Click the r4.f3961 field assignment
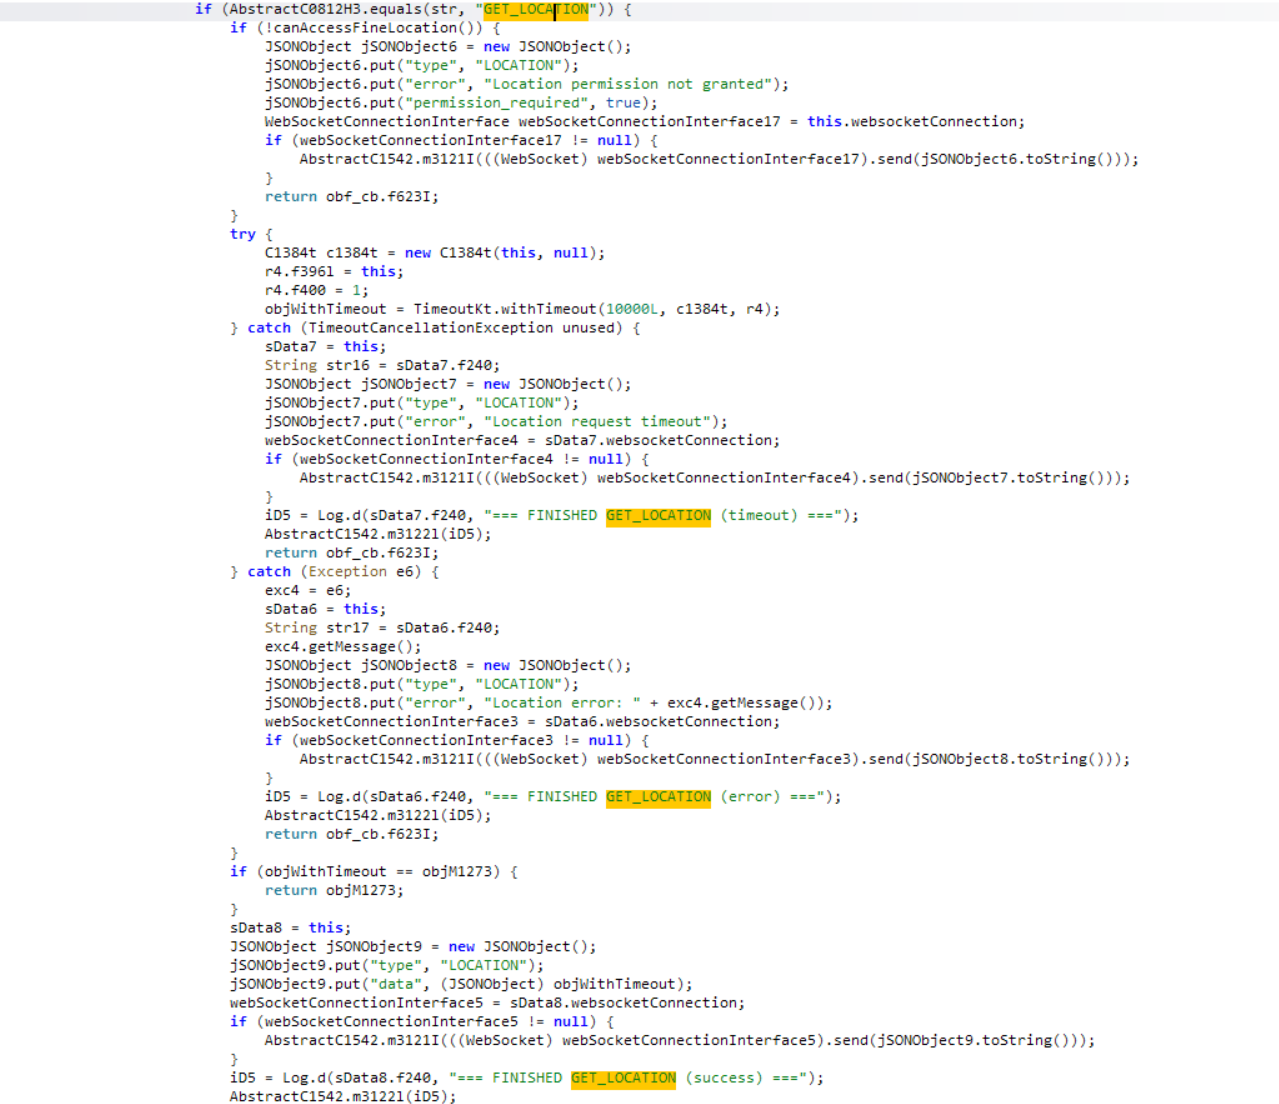 [299, 272]
